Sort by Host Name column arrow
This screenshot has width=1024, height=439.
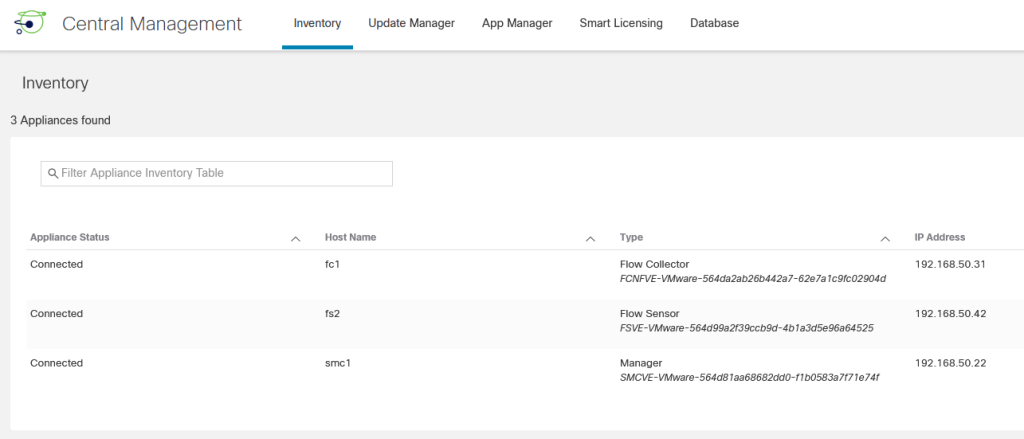(590, 239)
